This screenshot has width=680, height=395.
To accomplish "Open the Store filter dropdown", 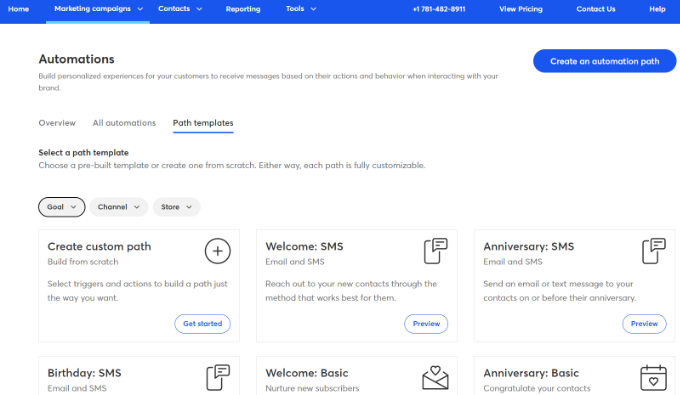I will 177,207.
